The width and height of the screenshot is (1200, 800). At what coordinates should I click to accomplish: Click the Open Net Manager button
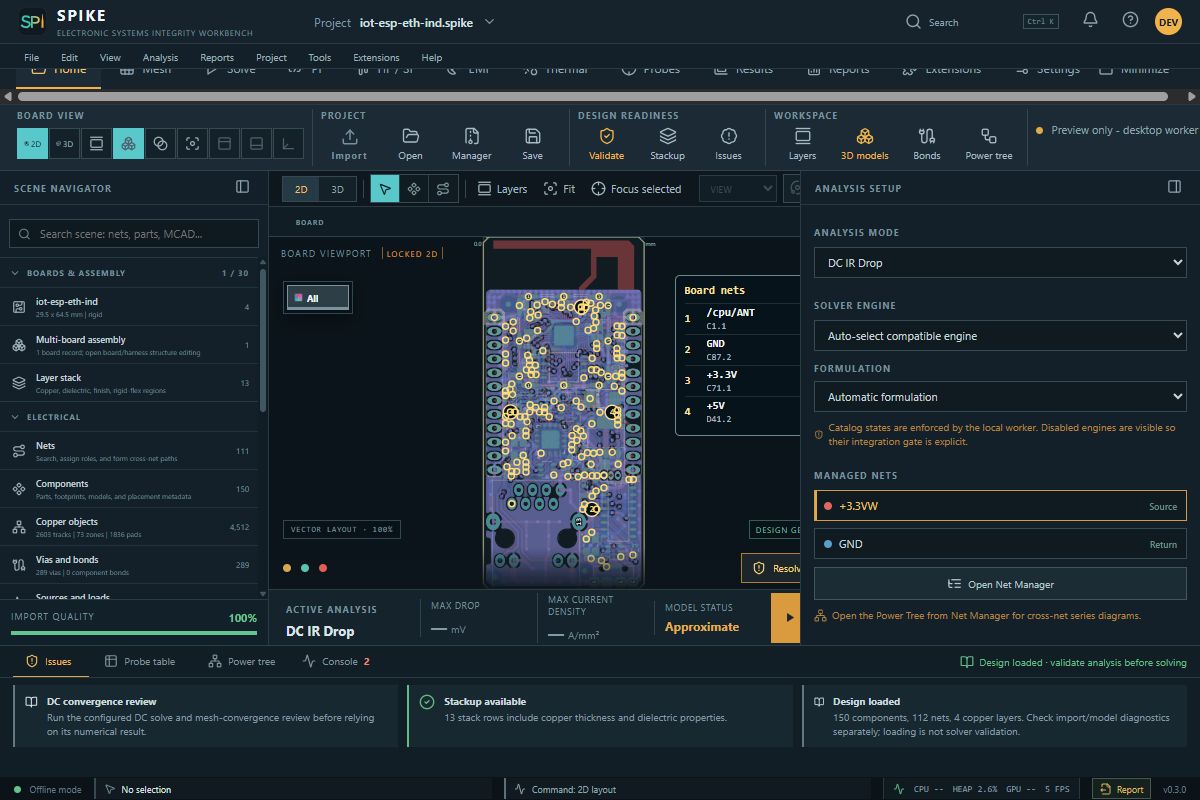click(x=1000, y=584)
